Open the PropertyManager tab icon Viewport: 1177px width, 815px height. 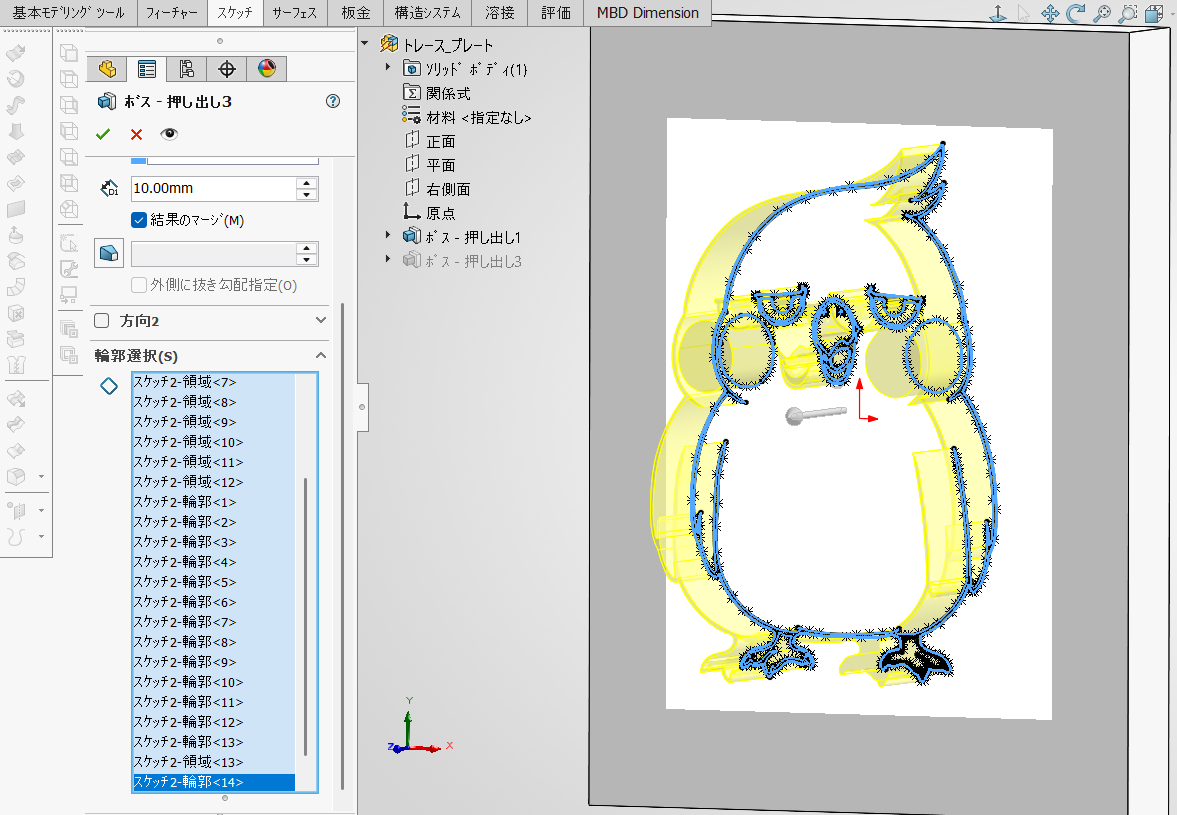pyautogui.click(x=146, y=69)
